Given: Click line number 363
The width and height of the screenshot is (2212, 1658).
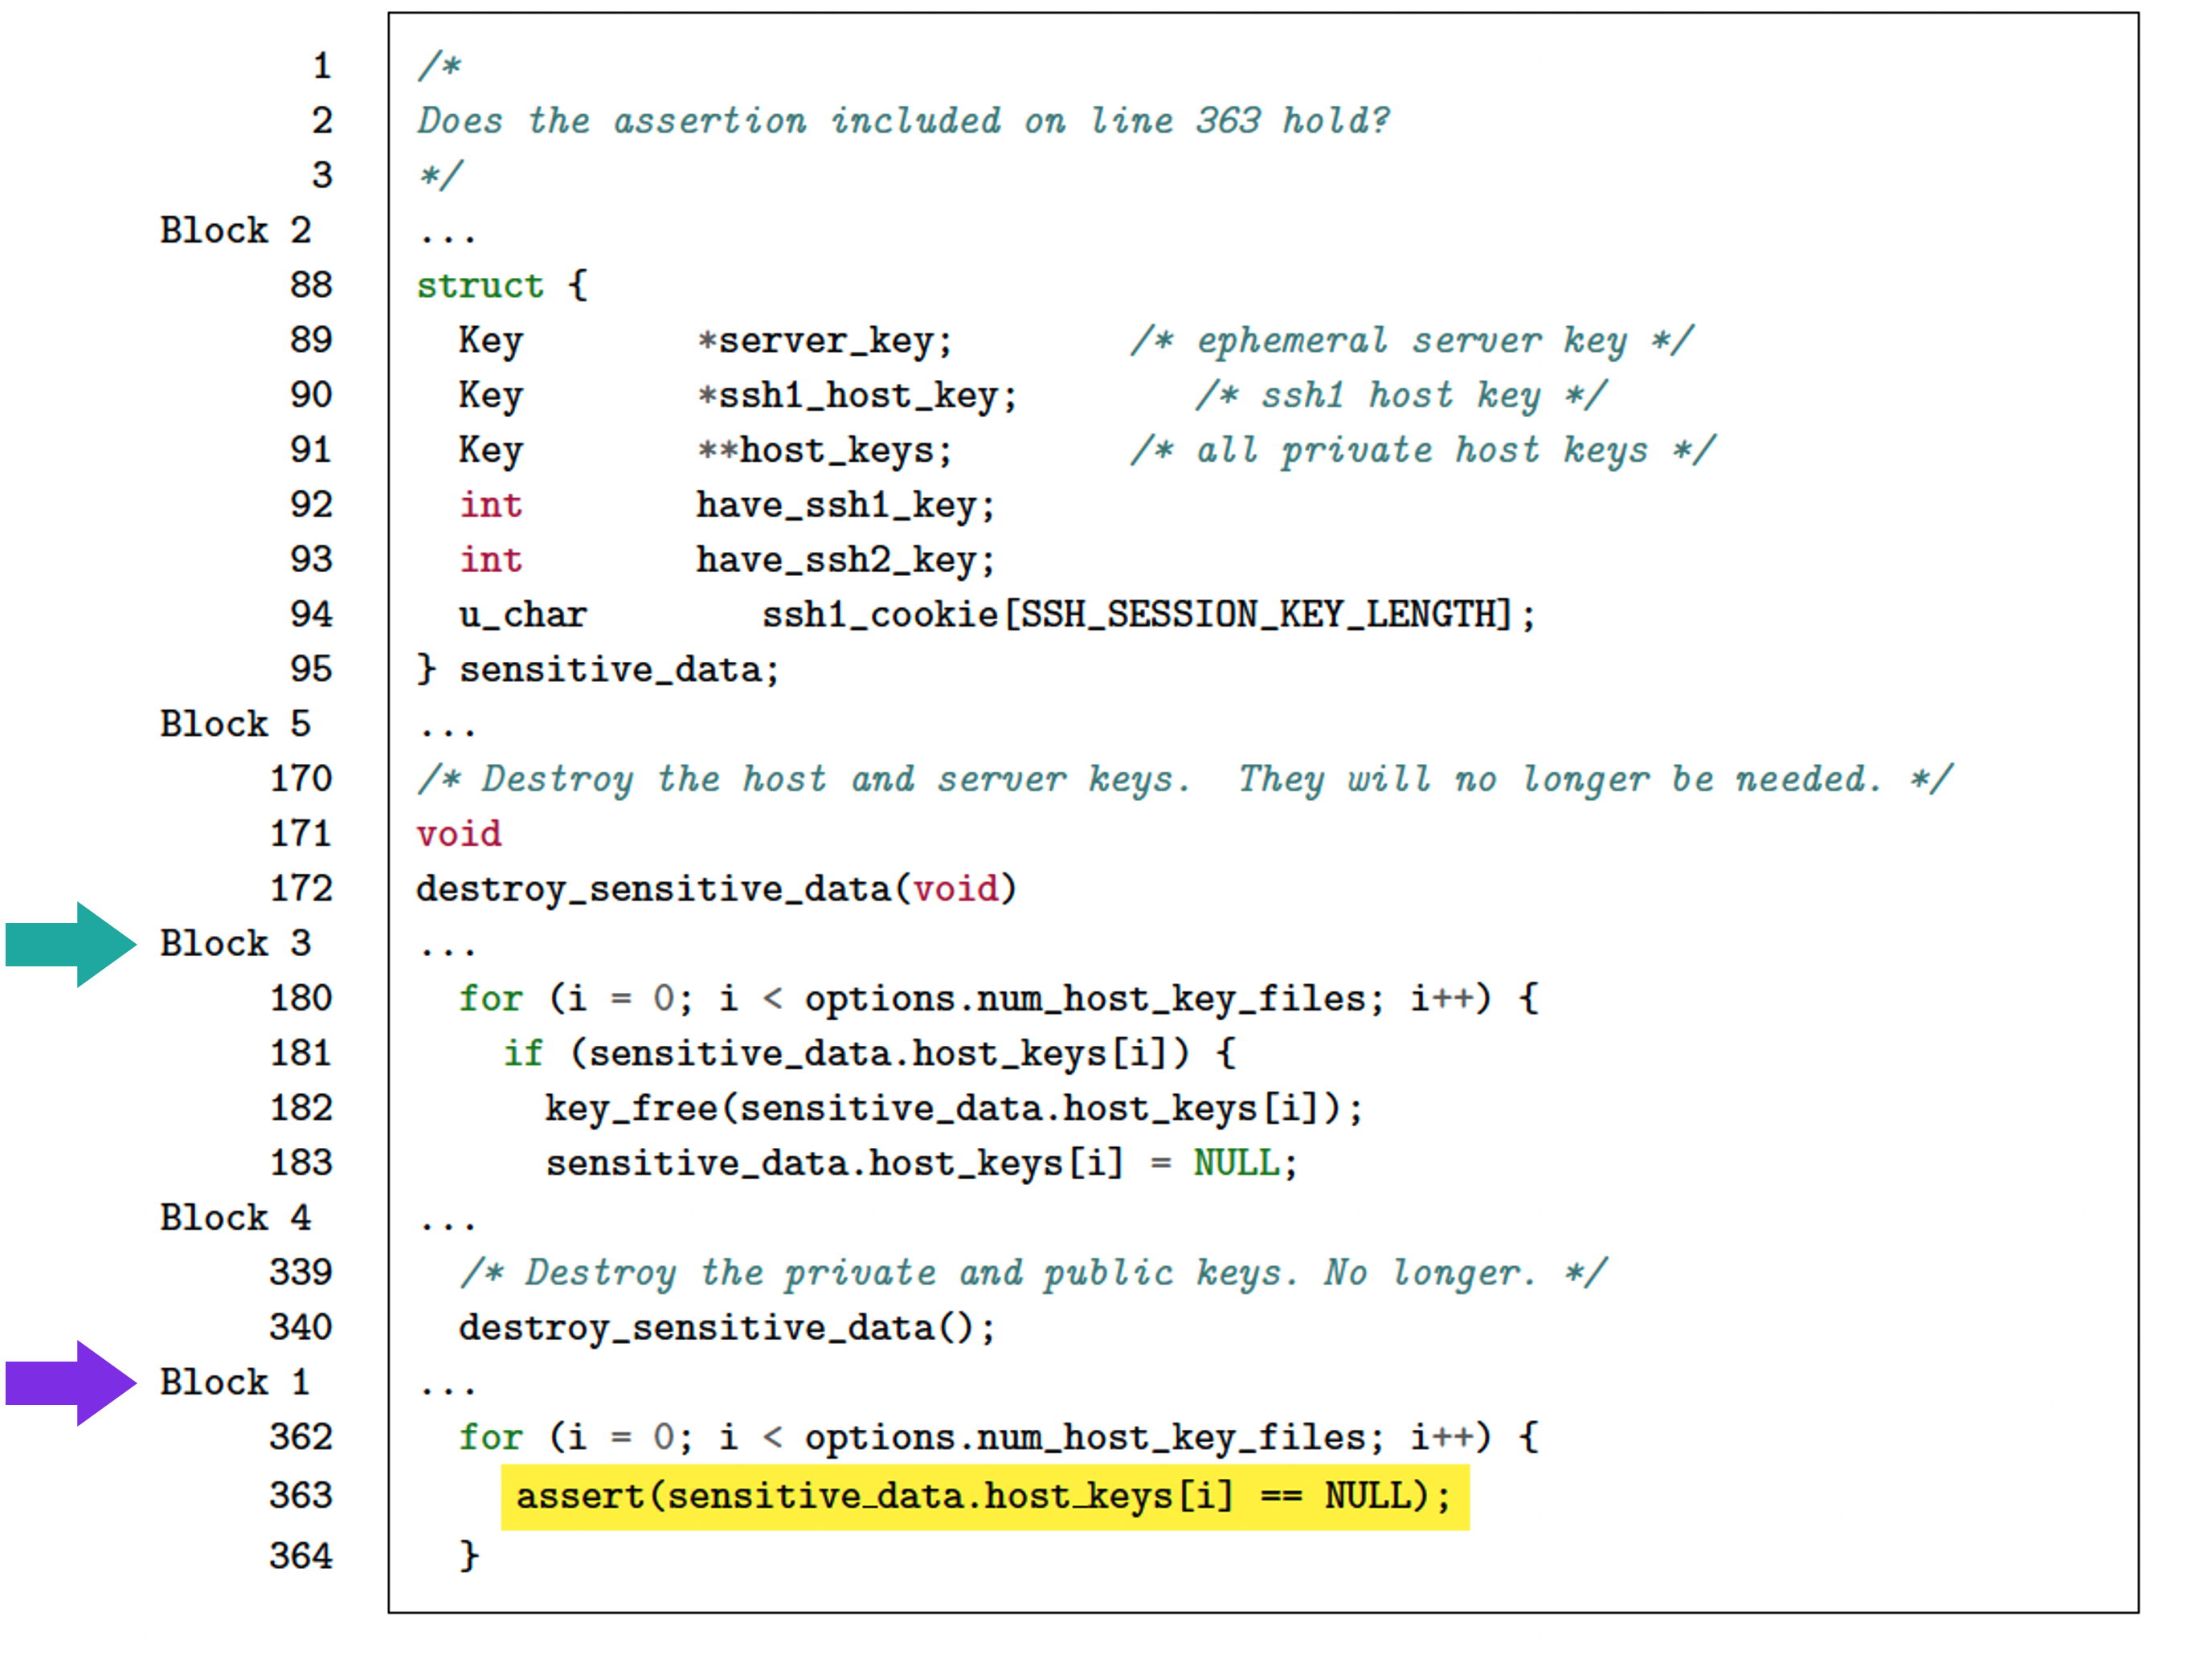Looking at the screenshot, I should pyautogui.click(x=300, y=1495).
